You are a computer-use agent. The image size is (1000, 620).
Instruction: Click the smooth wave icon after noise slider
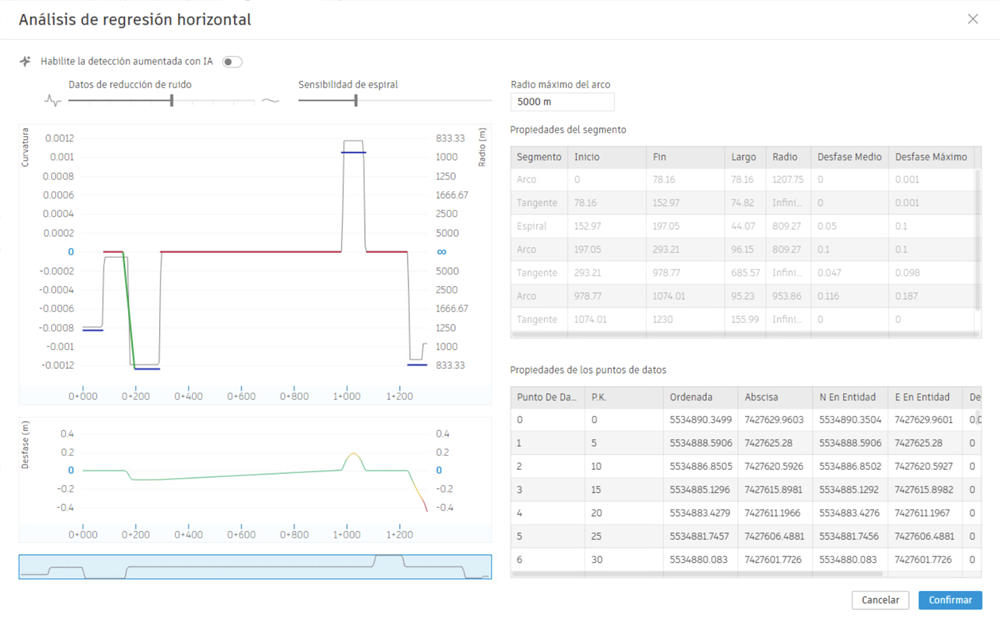(x=270, y=101)
